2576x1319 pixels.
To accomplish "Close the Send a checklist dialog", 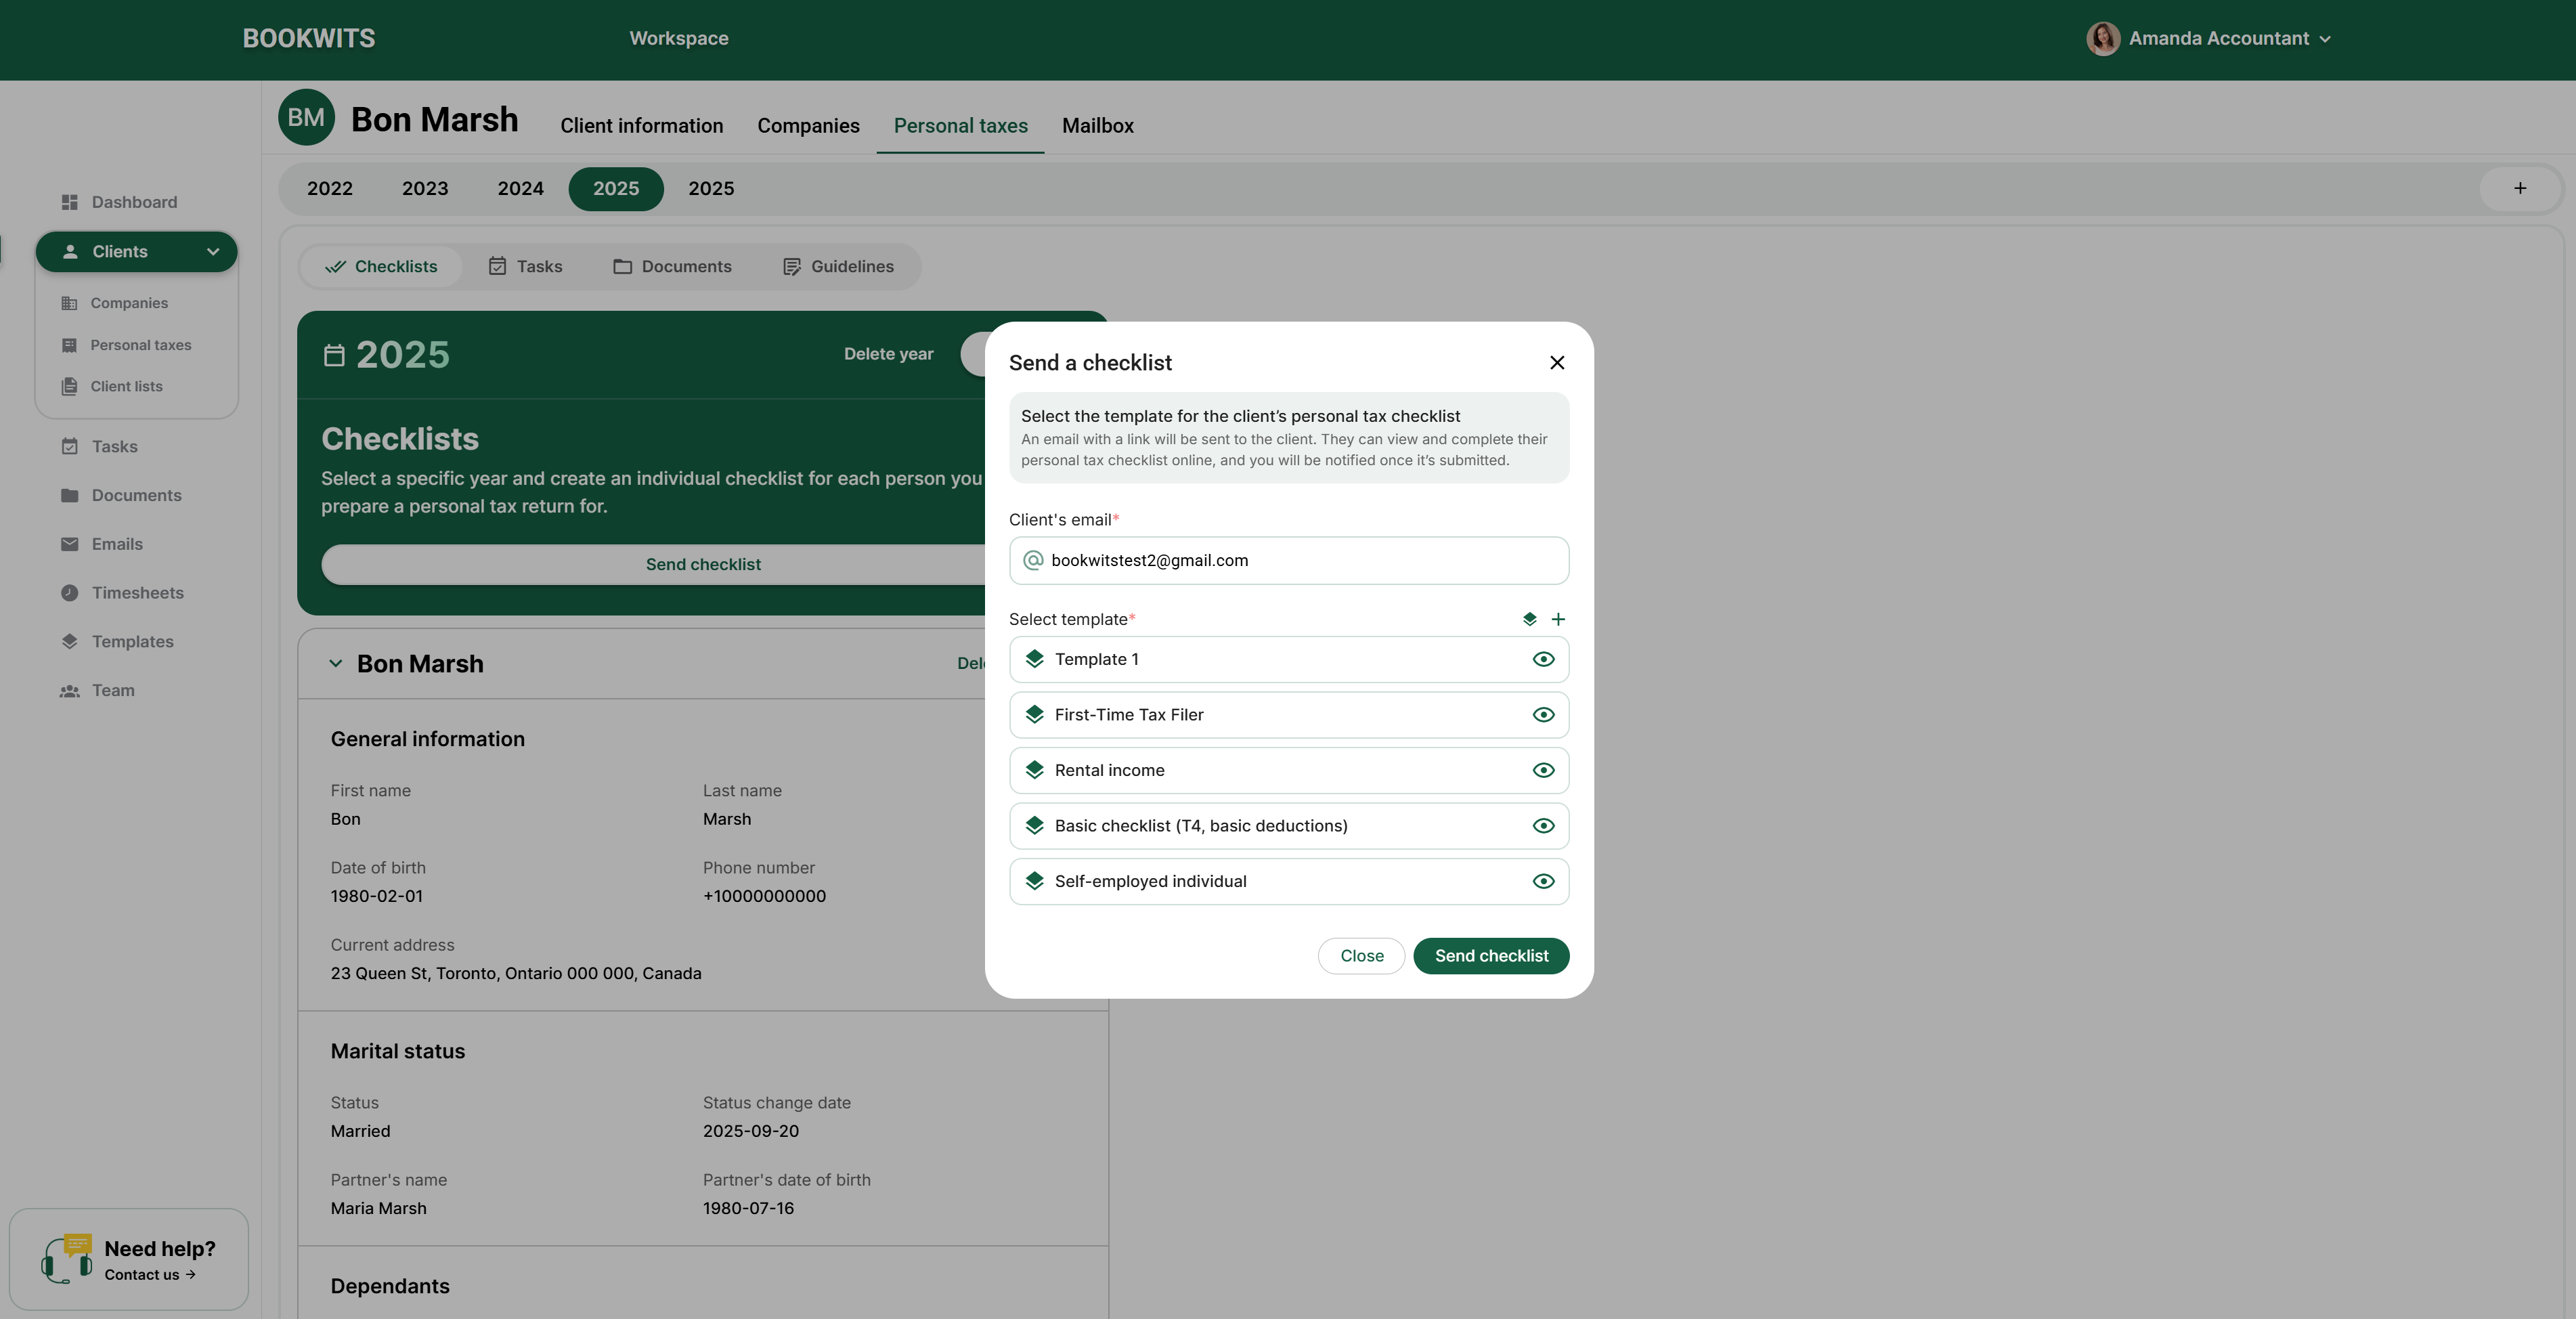I will pyautogui.click(x=1556, y=363).
